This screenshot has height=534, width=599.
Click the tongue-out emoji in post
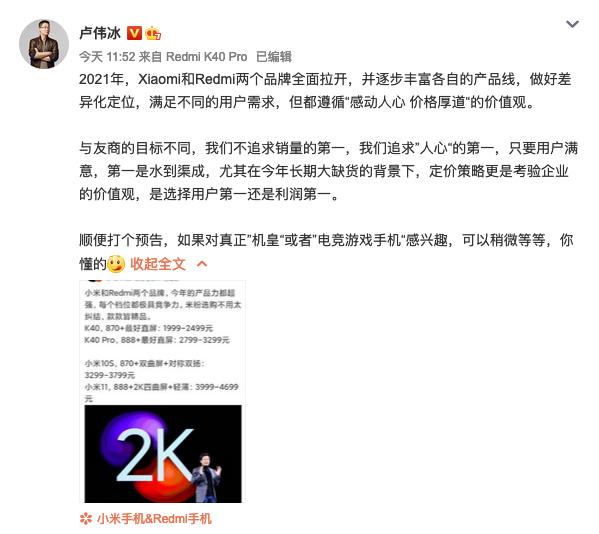point(116,264)
